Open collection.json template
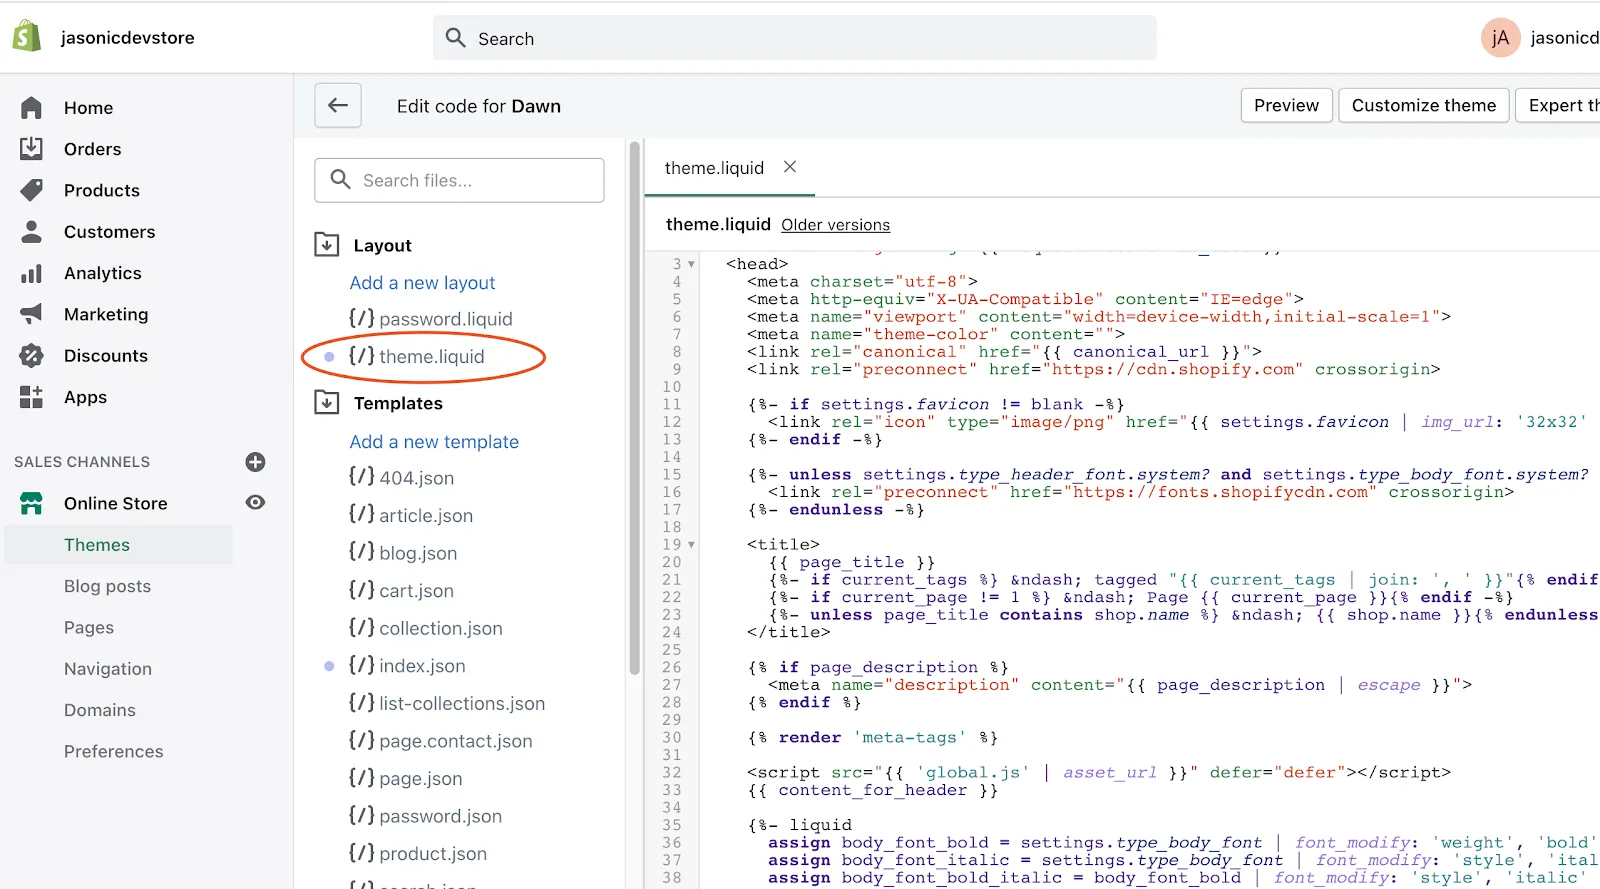This screenshot has height=889, width=1600. (425, 629)
